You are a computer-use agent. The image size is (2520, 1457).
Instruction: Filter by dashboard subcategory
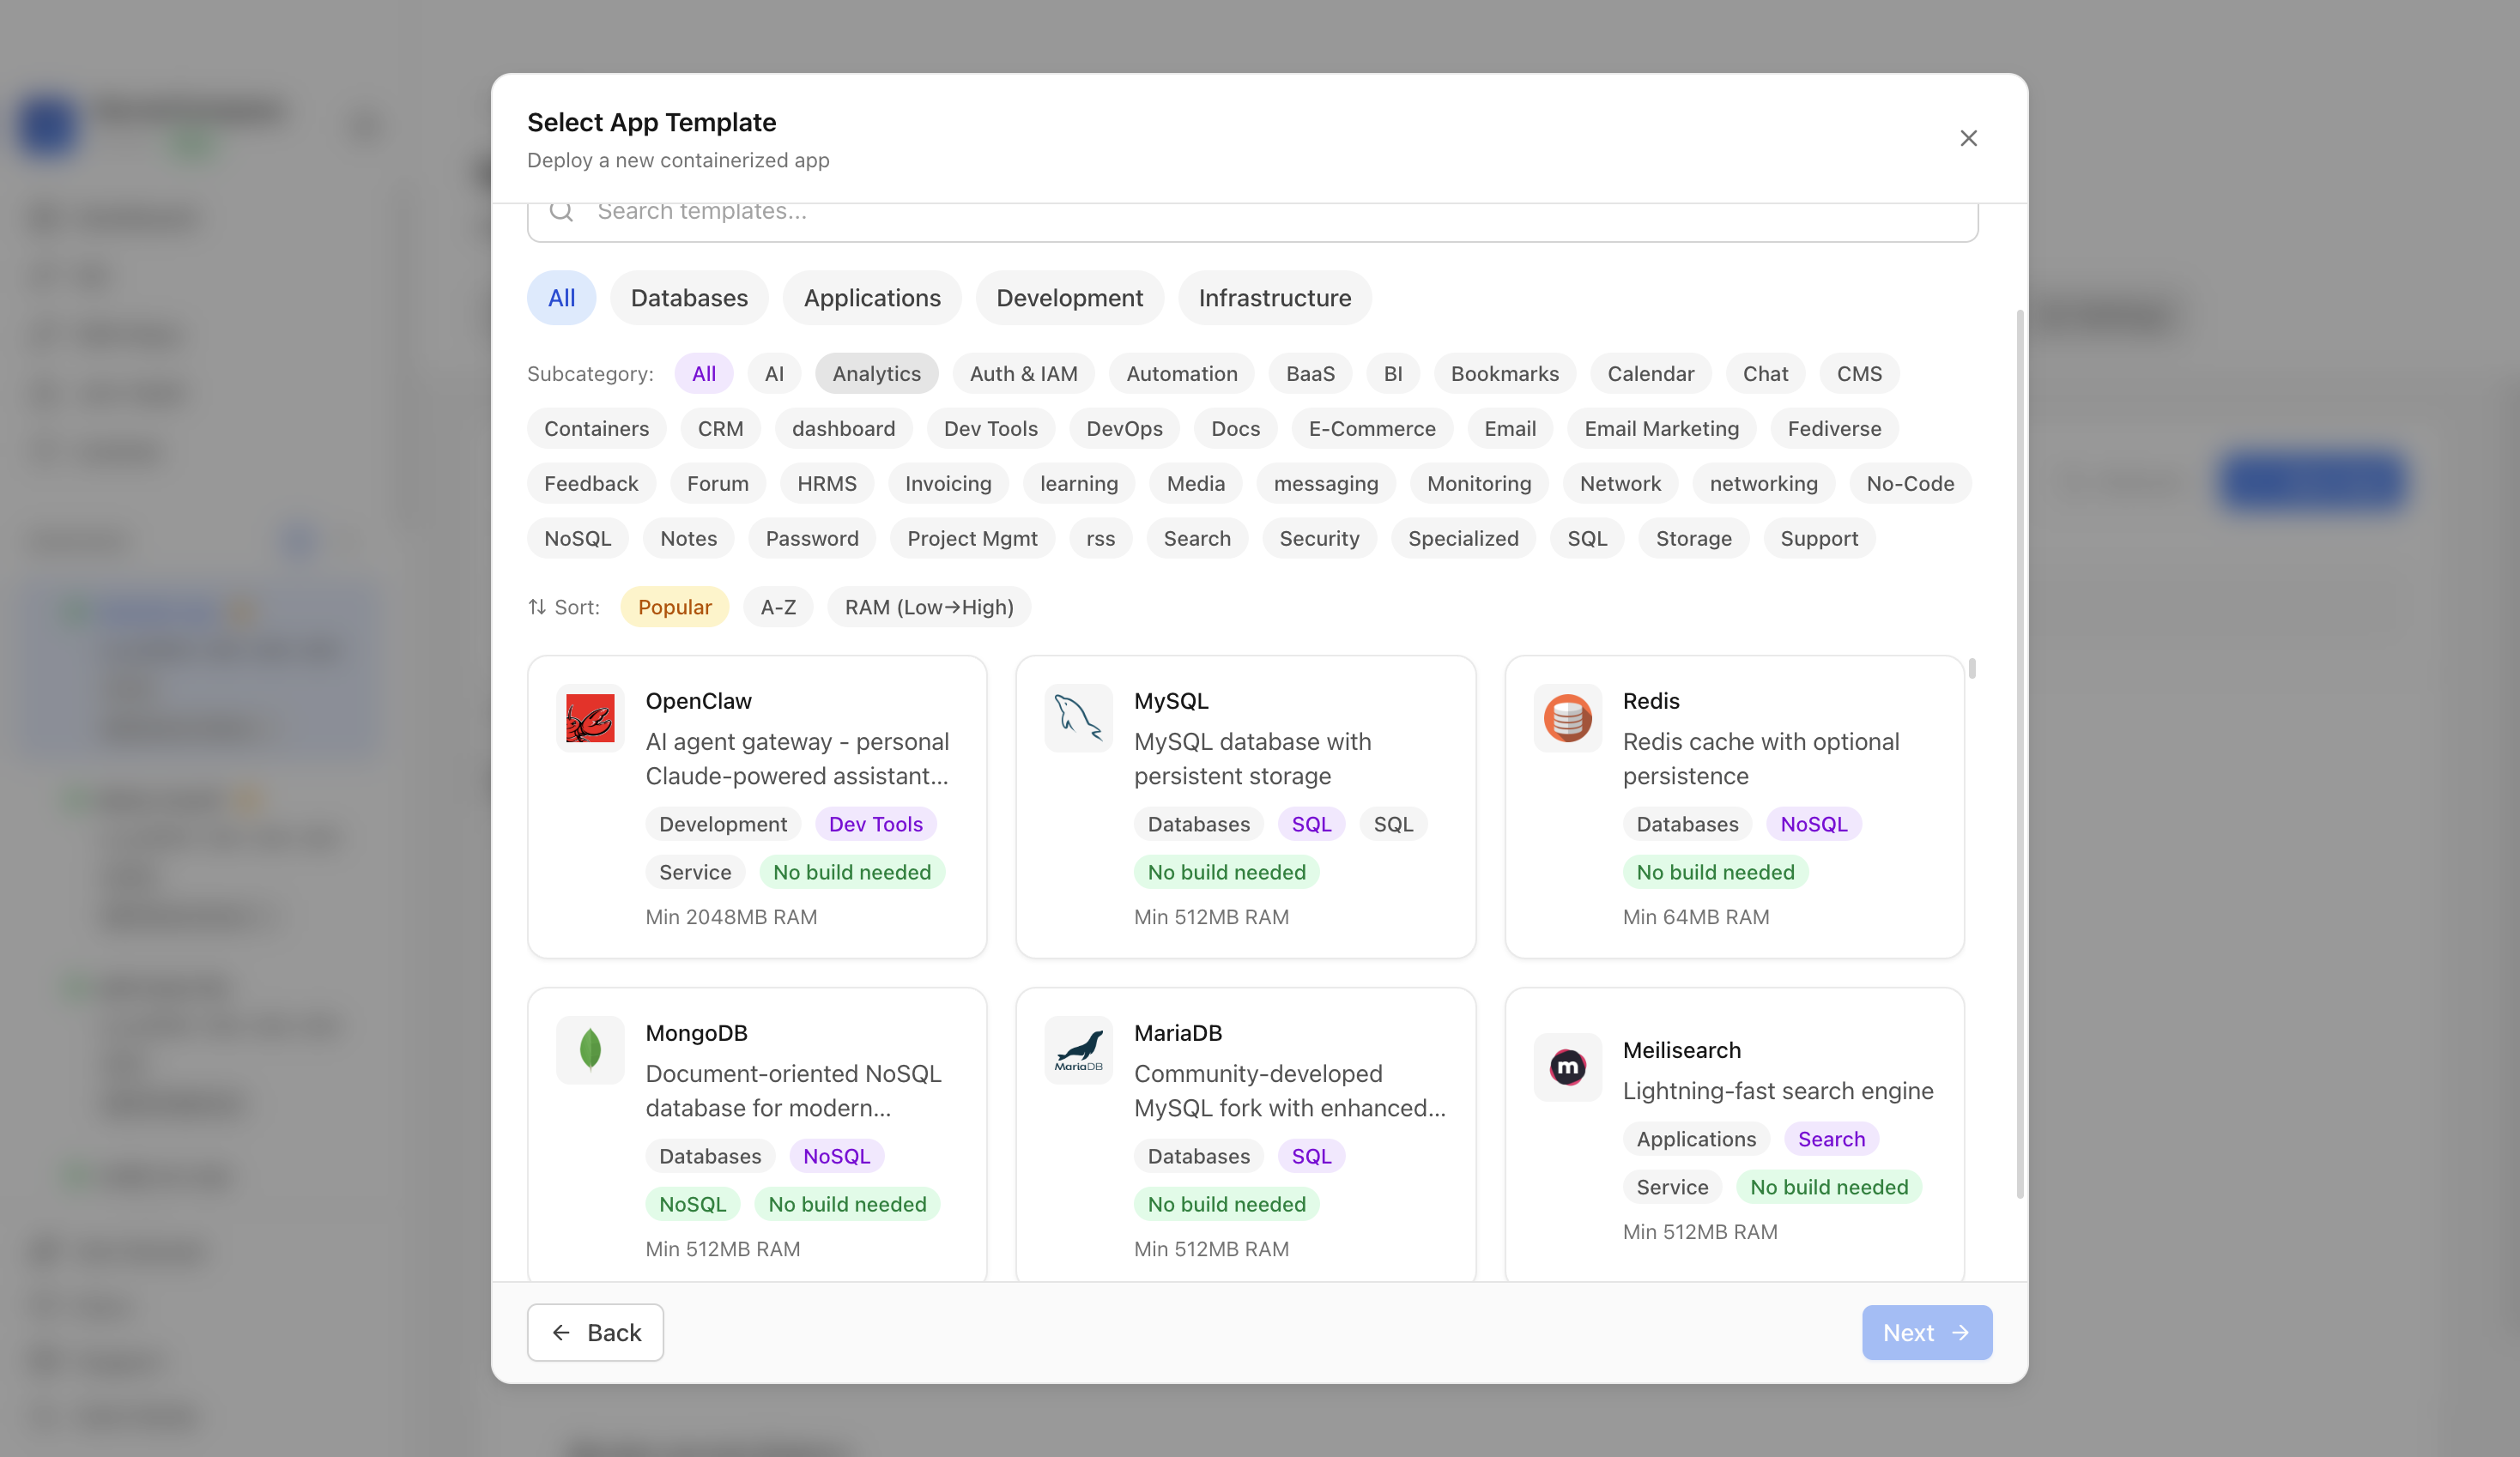point(843,428)
